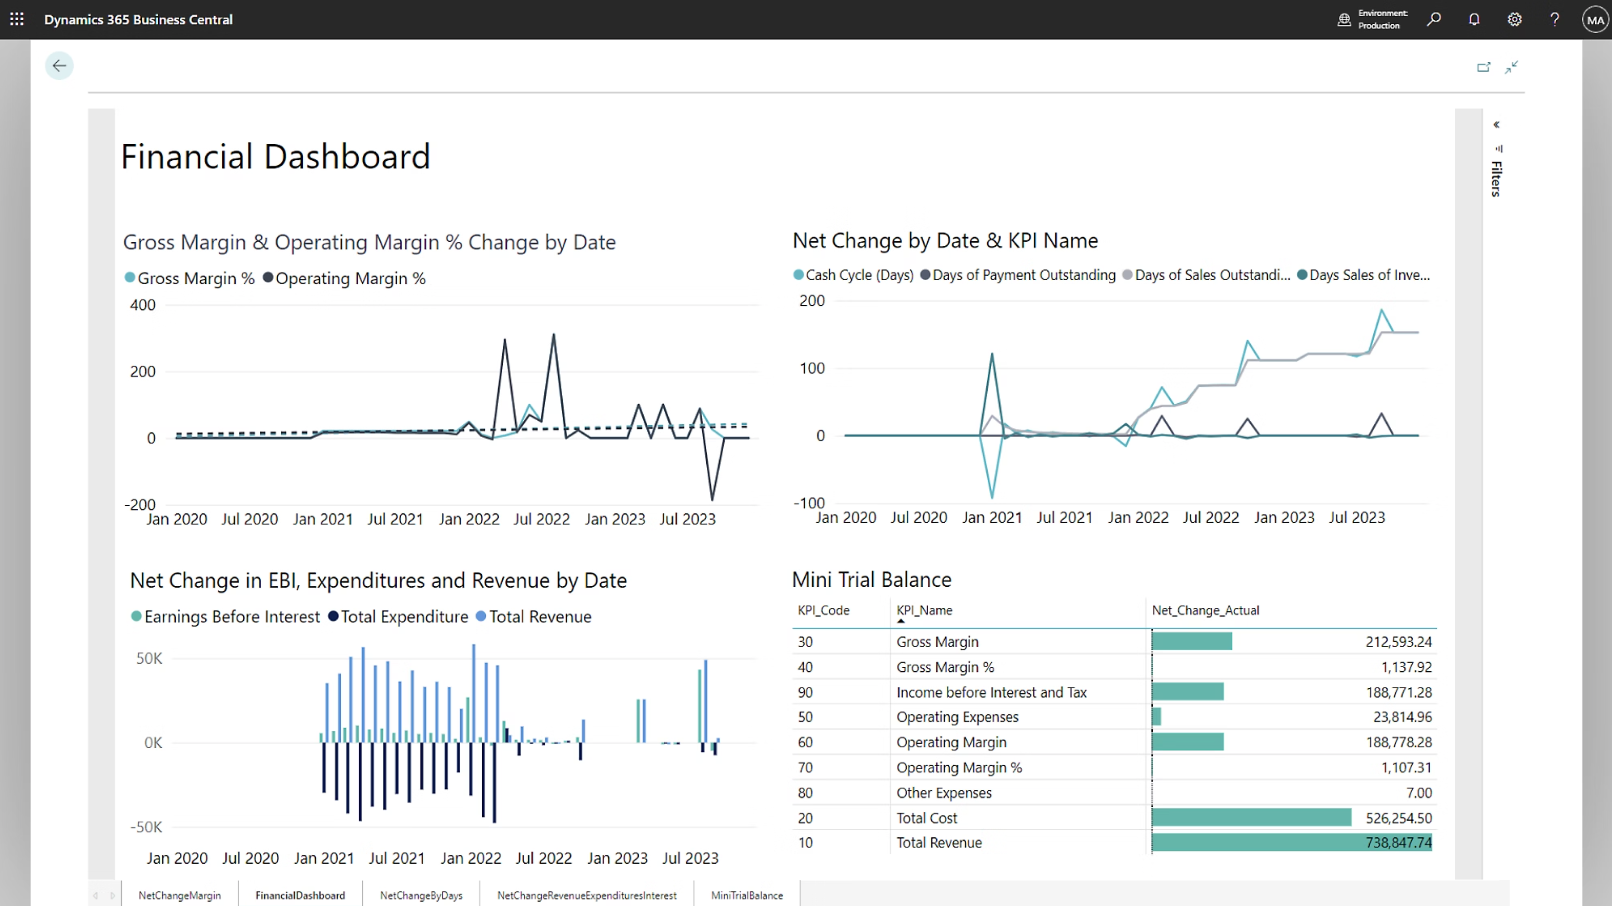The height and width of the screenshot is (906, 1612).
Task: Select the search magnifier icon
Action: tap(1434, 19)
